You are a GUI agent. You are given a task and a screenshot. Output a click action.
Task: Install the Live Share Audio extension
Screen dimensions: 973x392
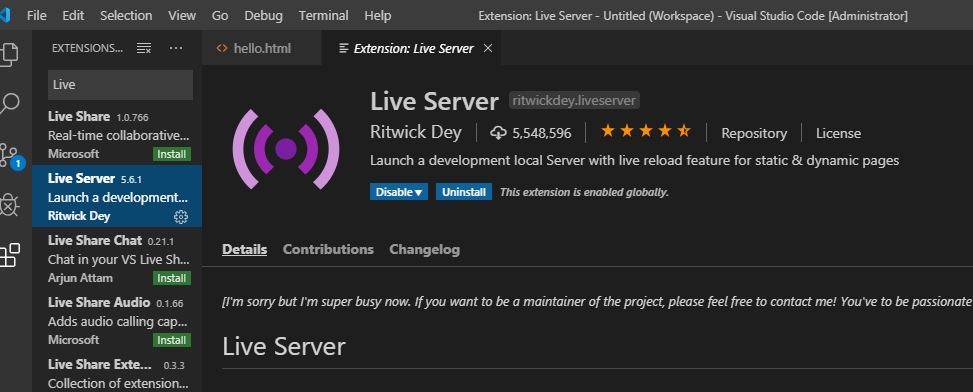tap(172, 340)
